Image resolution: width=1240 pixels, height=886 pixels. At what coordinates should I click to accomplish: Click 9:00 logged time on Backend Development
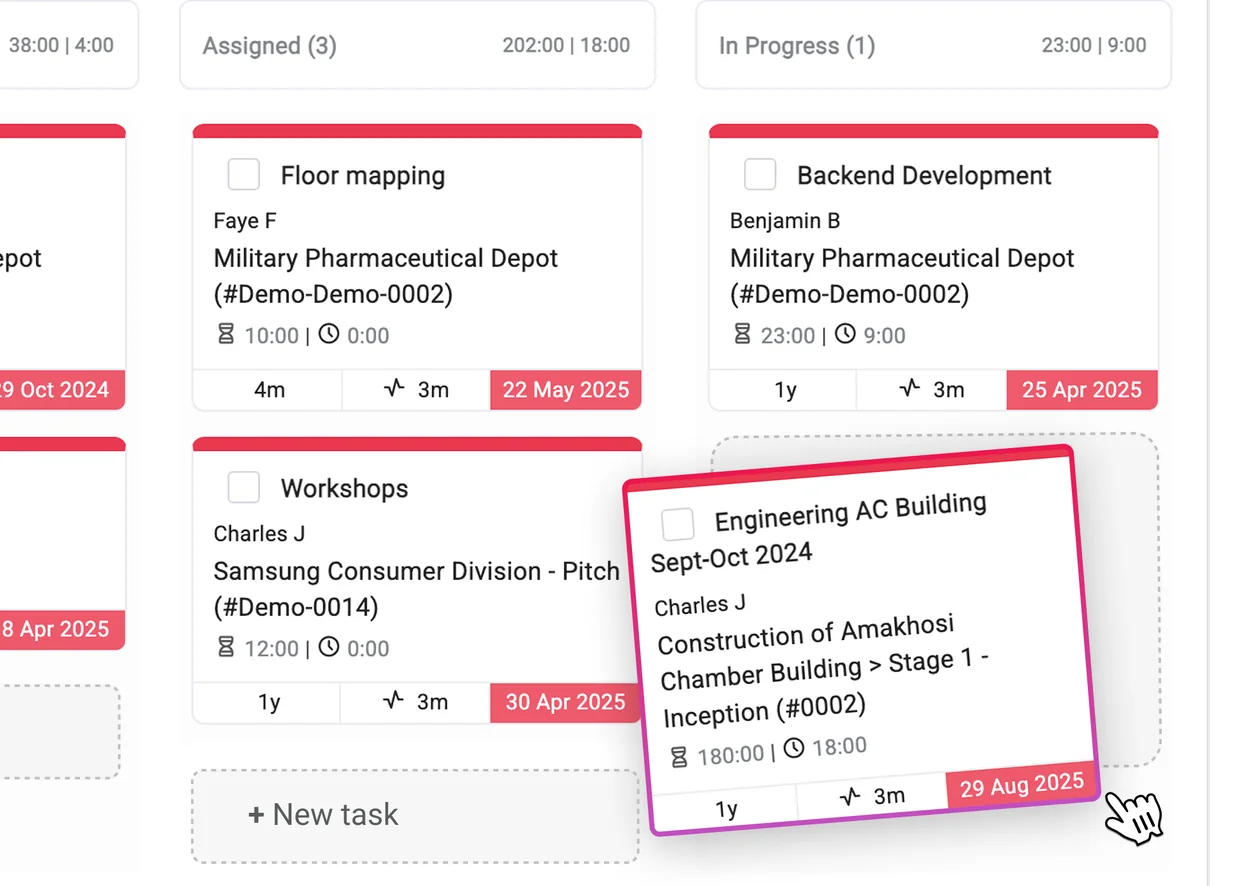point(884,335)
